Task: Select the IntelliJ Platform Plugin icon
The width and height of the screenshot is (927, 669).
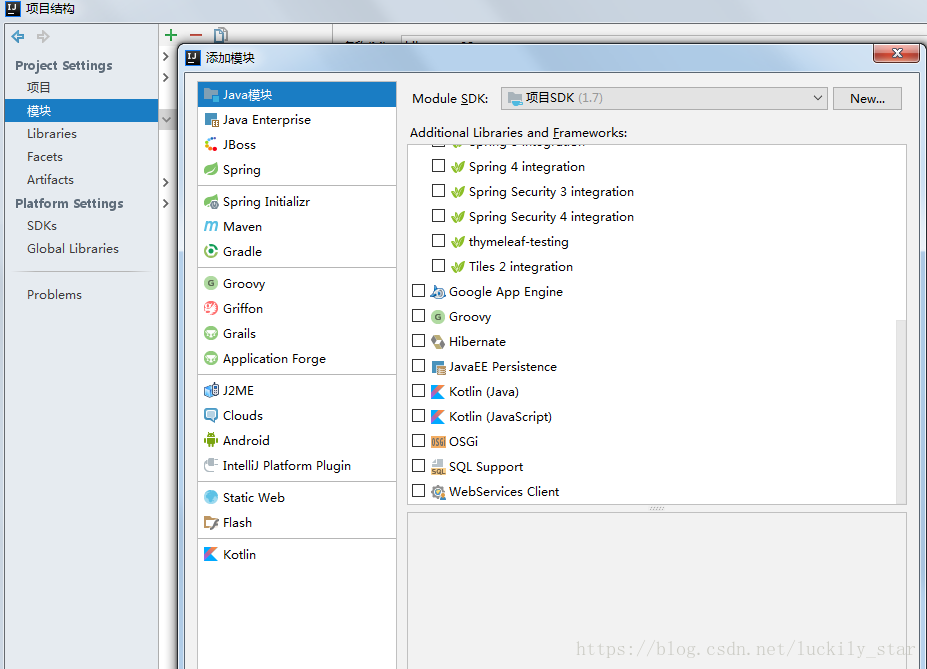Action: coord(211,466)
